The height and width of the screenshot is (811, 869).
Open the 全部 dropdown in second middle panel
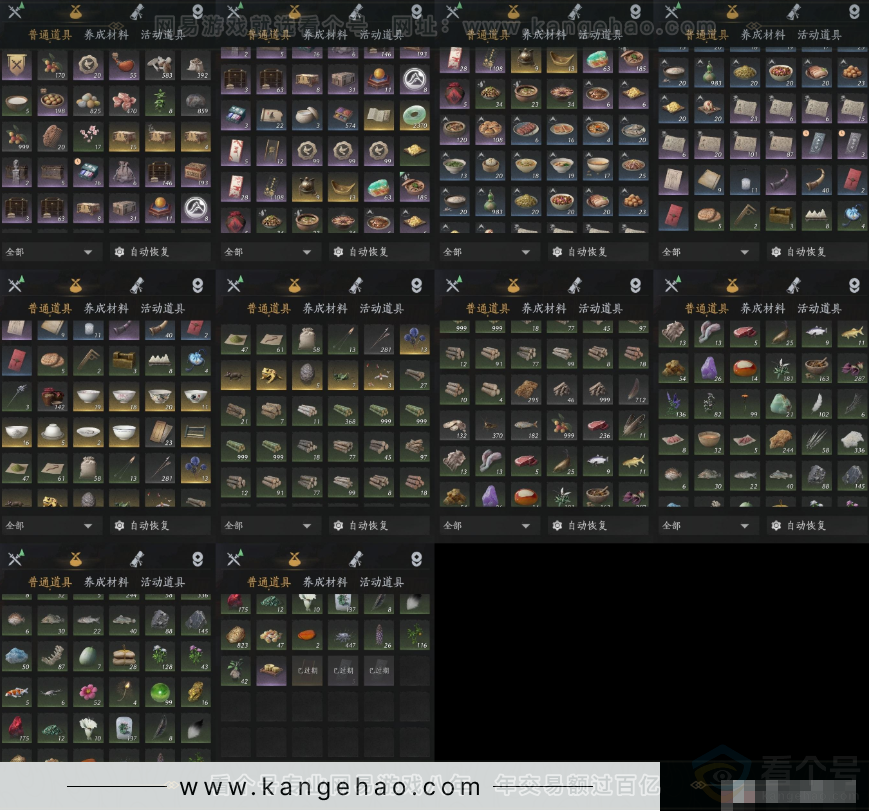270,525
